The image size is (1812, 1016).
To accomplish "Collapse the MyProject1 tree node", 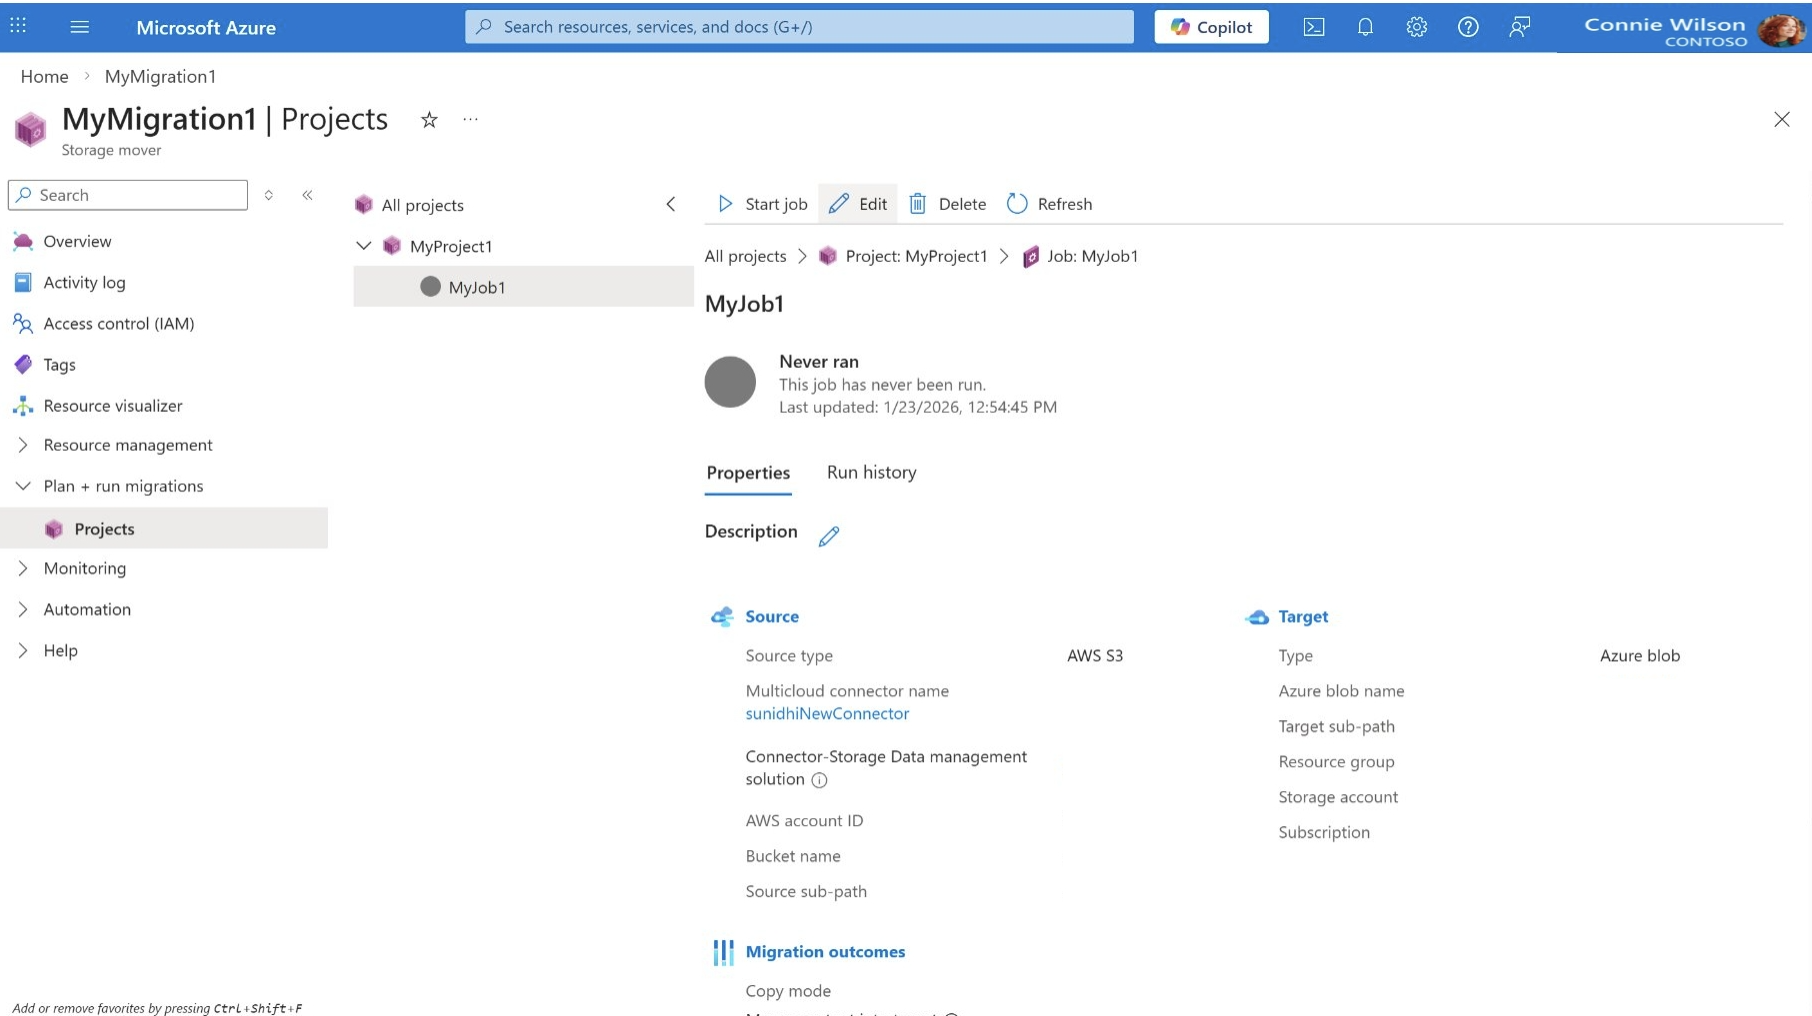I will tap(364, 246).
